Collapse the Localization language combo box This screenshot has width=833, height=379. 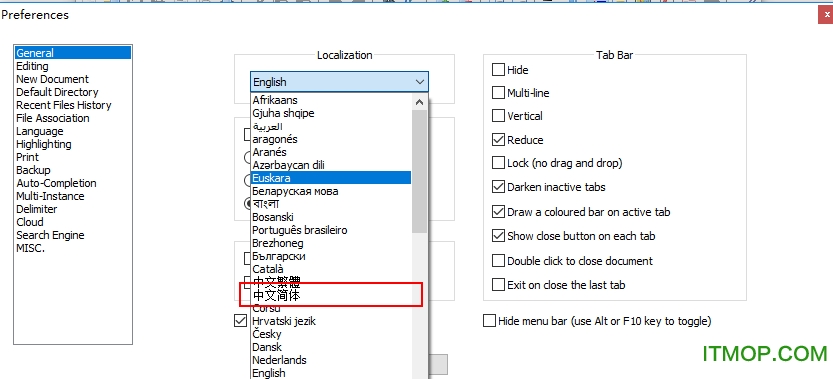(x=339, y=82)
